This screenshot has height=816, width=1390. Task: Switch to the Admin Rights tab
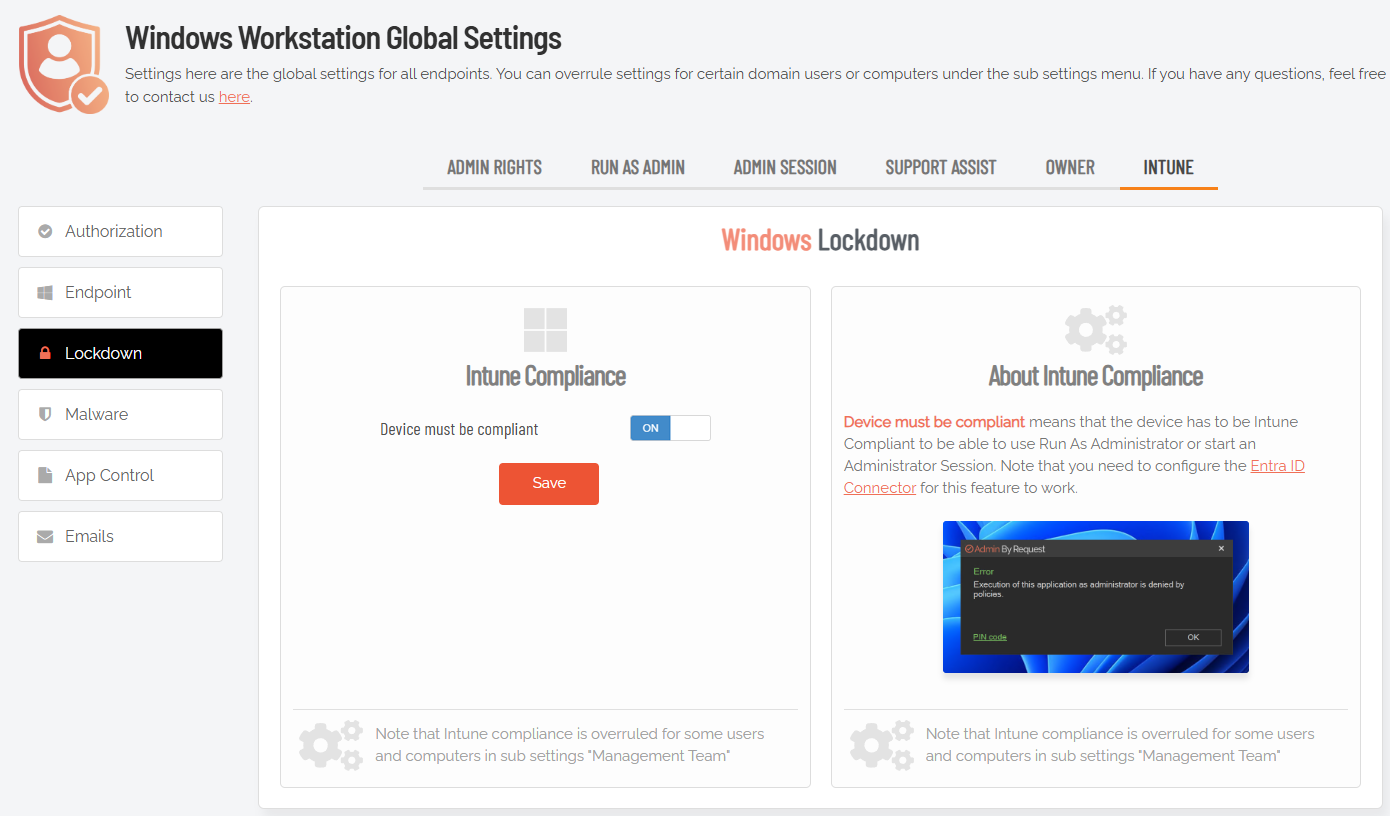[x=494, y=168]
